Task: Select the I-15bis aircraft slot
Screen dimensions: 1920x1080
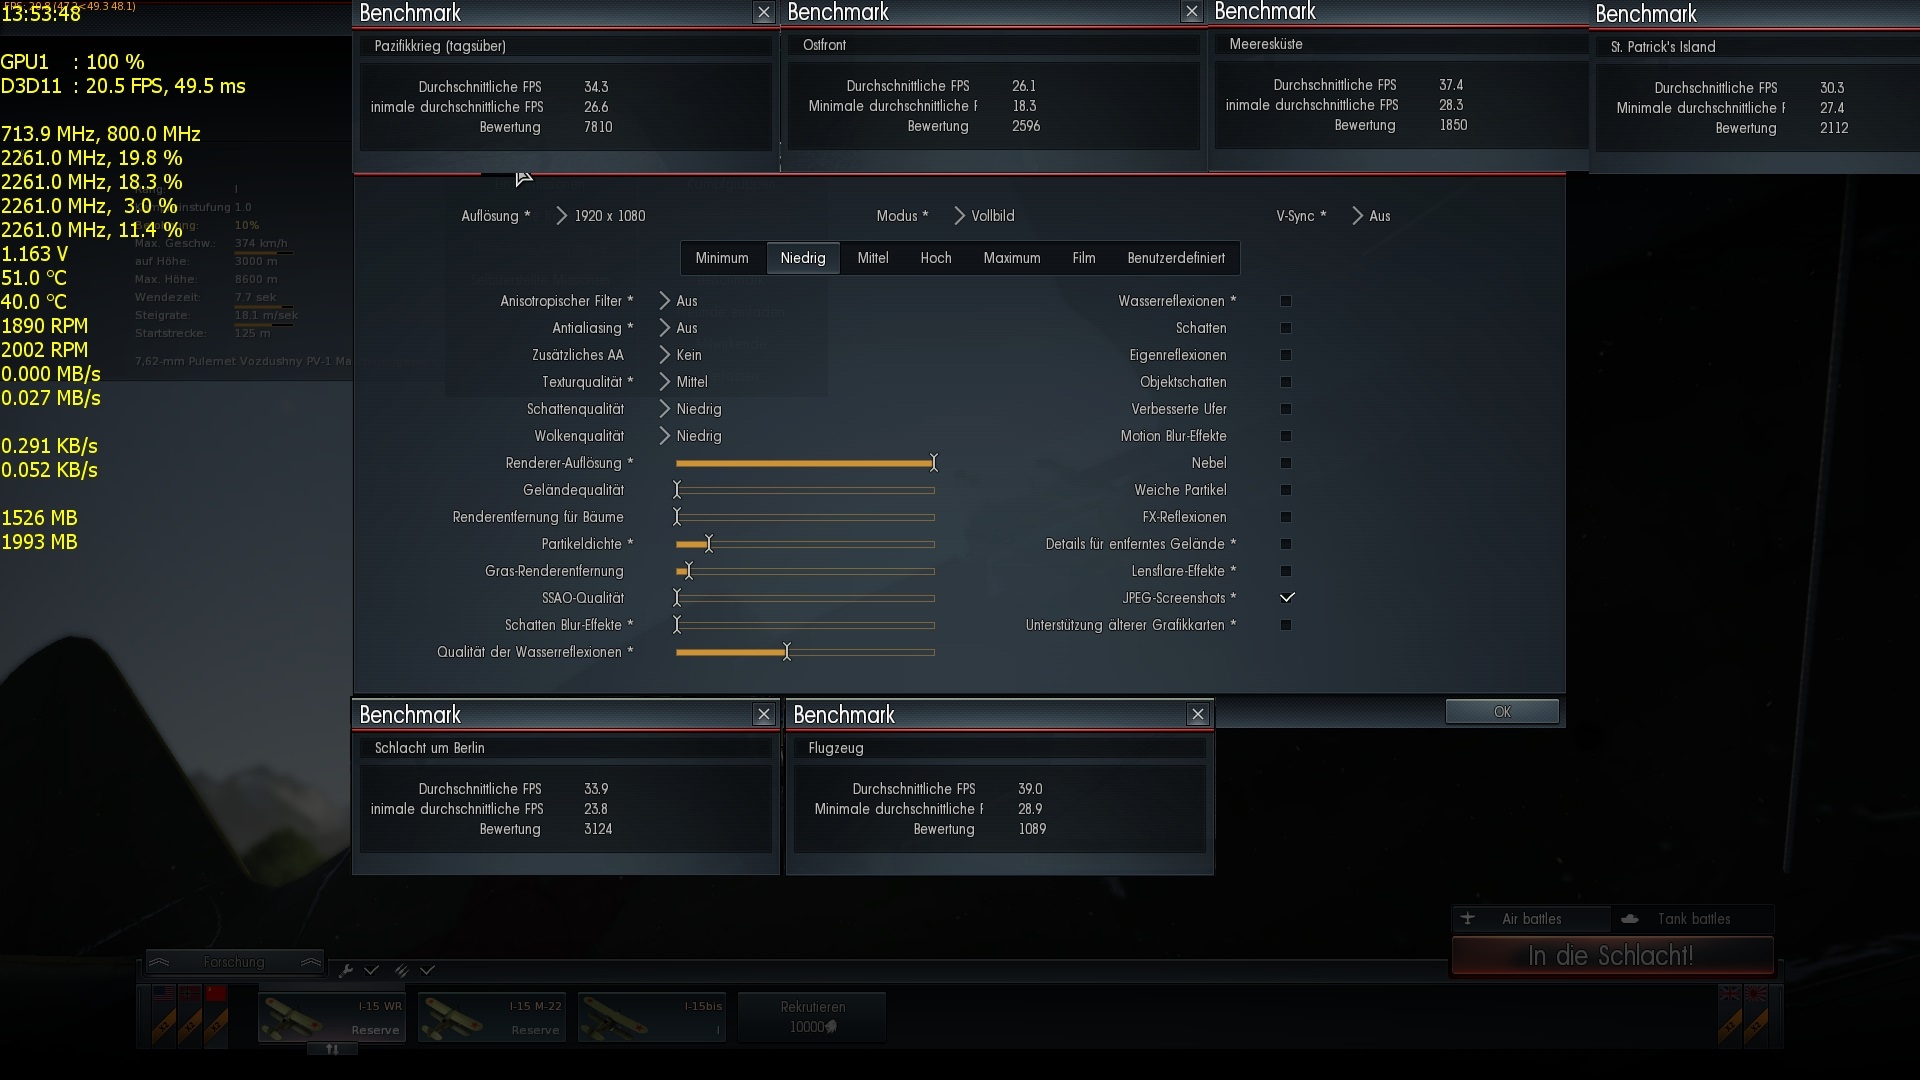Action: click(x=651, y=1018)
